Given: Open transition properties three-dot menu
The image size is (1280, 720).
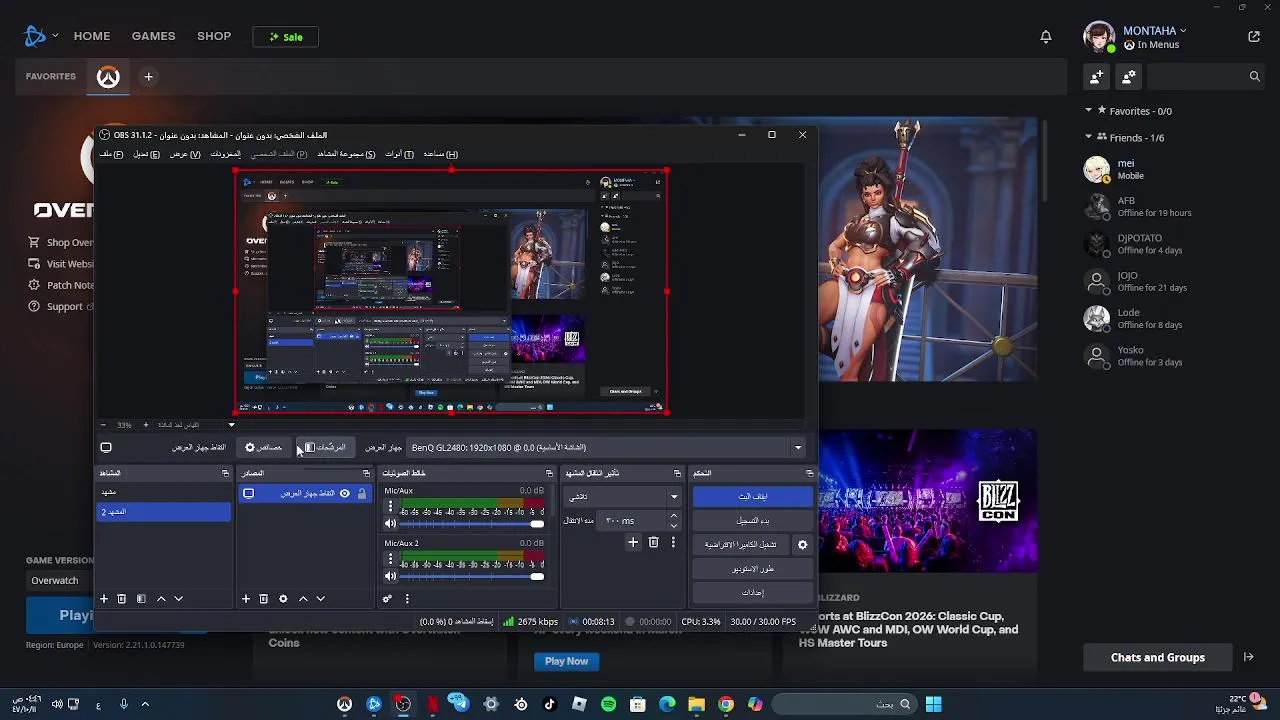Looking at the screenshot, I should click(x=673, y=542).
